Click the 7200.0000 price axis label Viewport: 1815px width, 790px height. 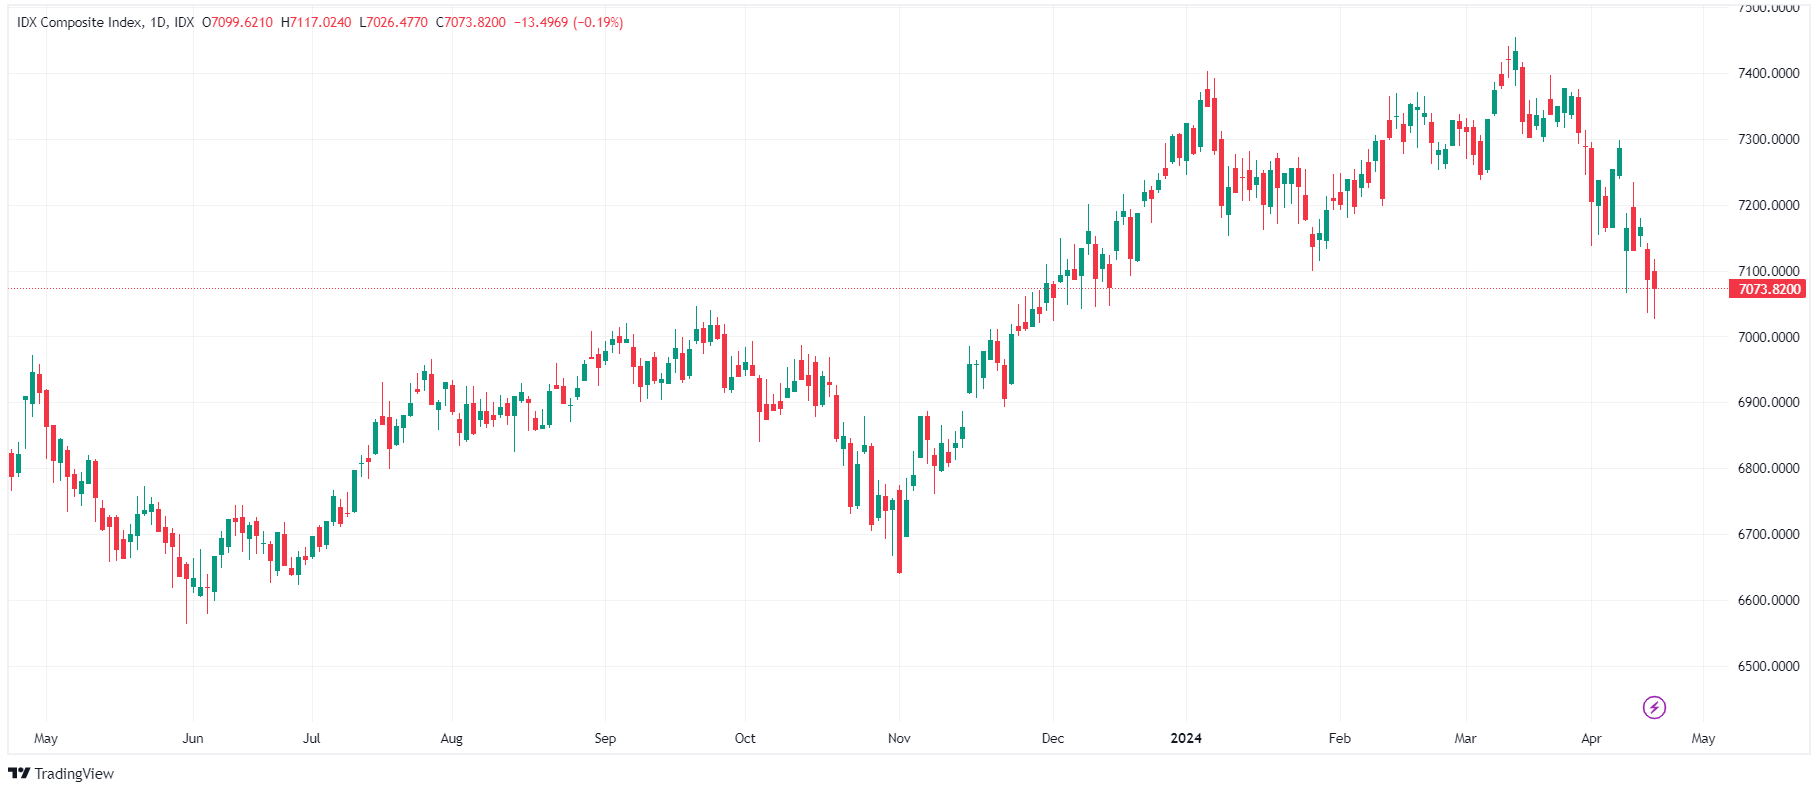click(x=1768, y=205)
